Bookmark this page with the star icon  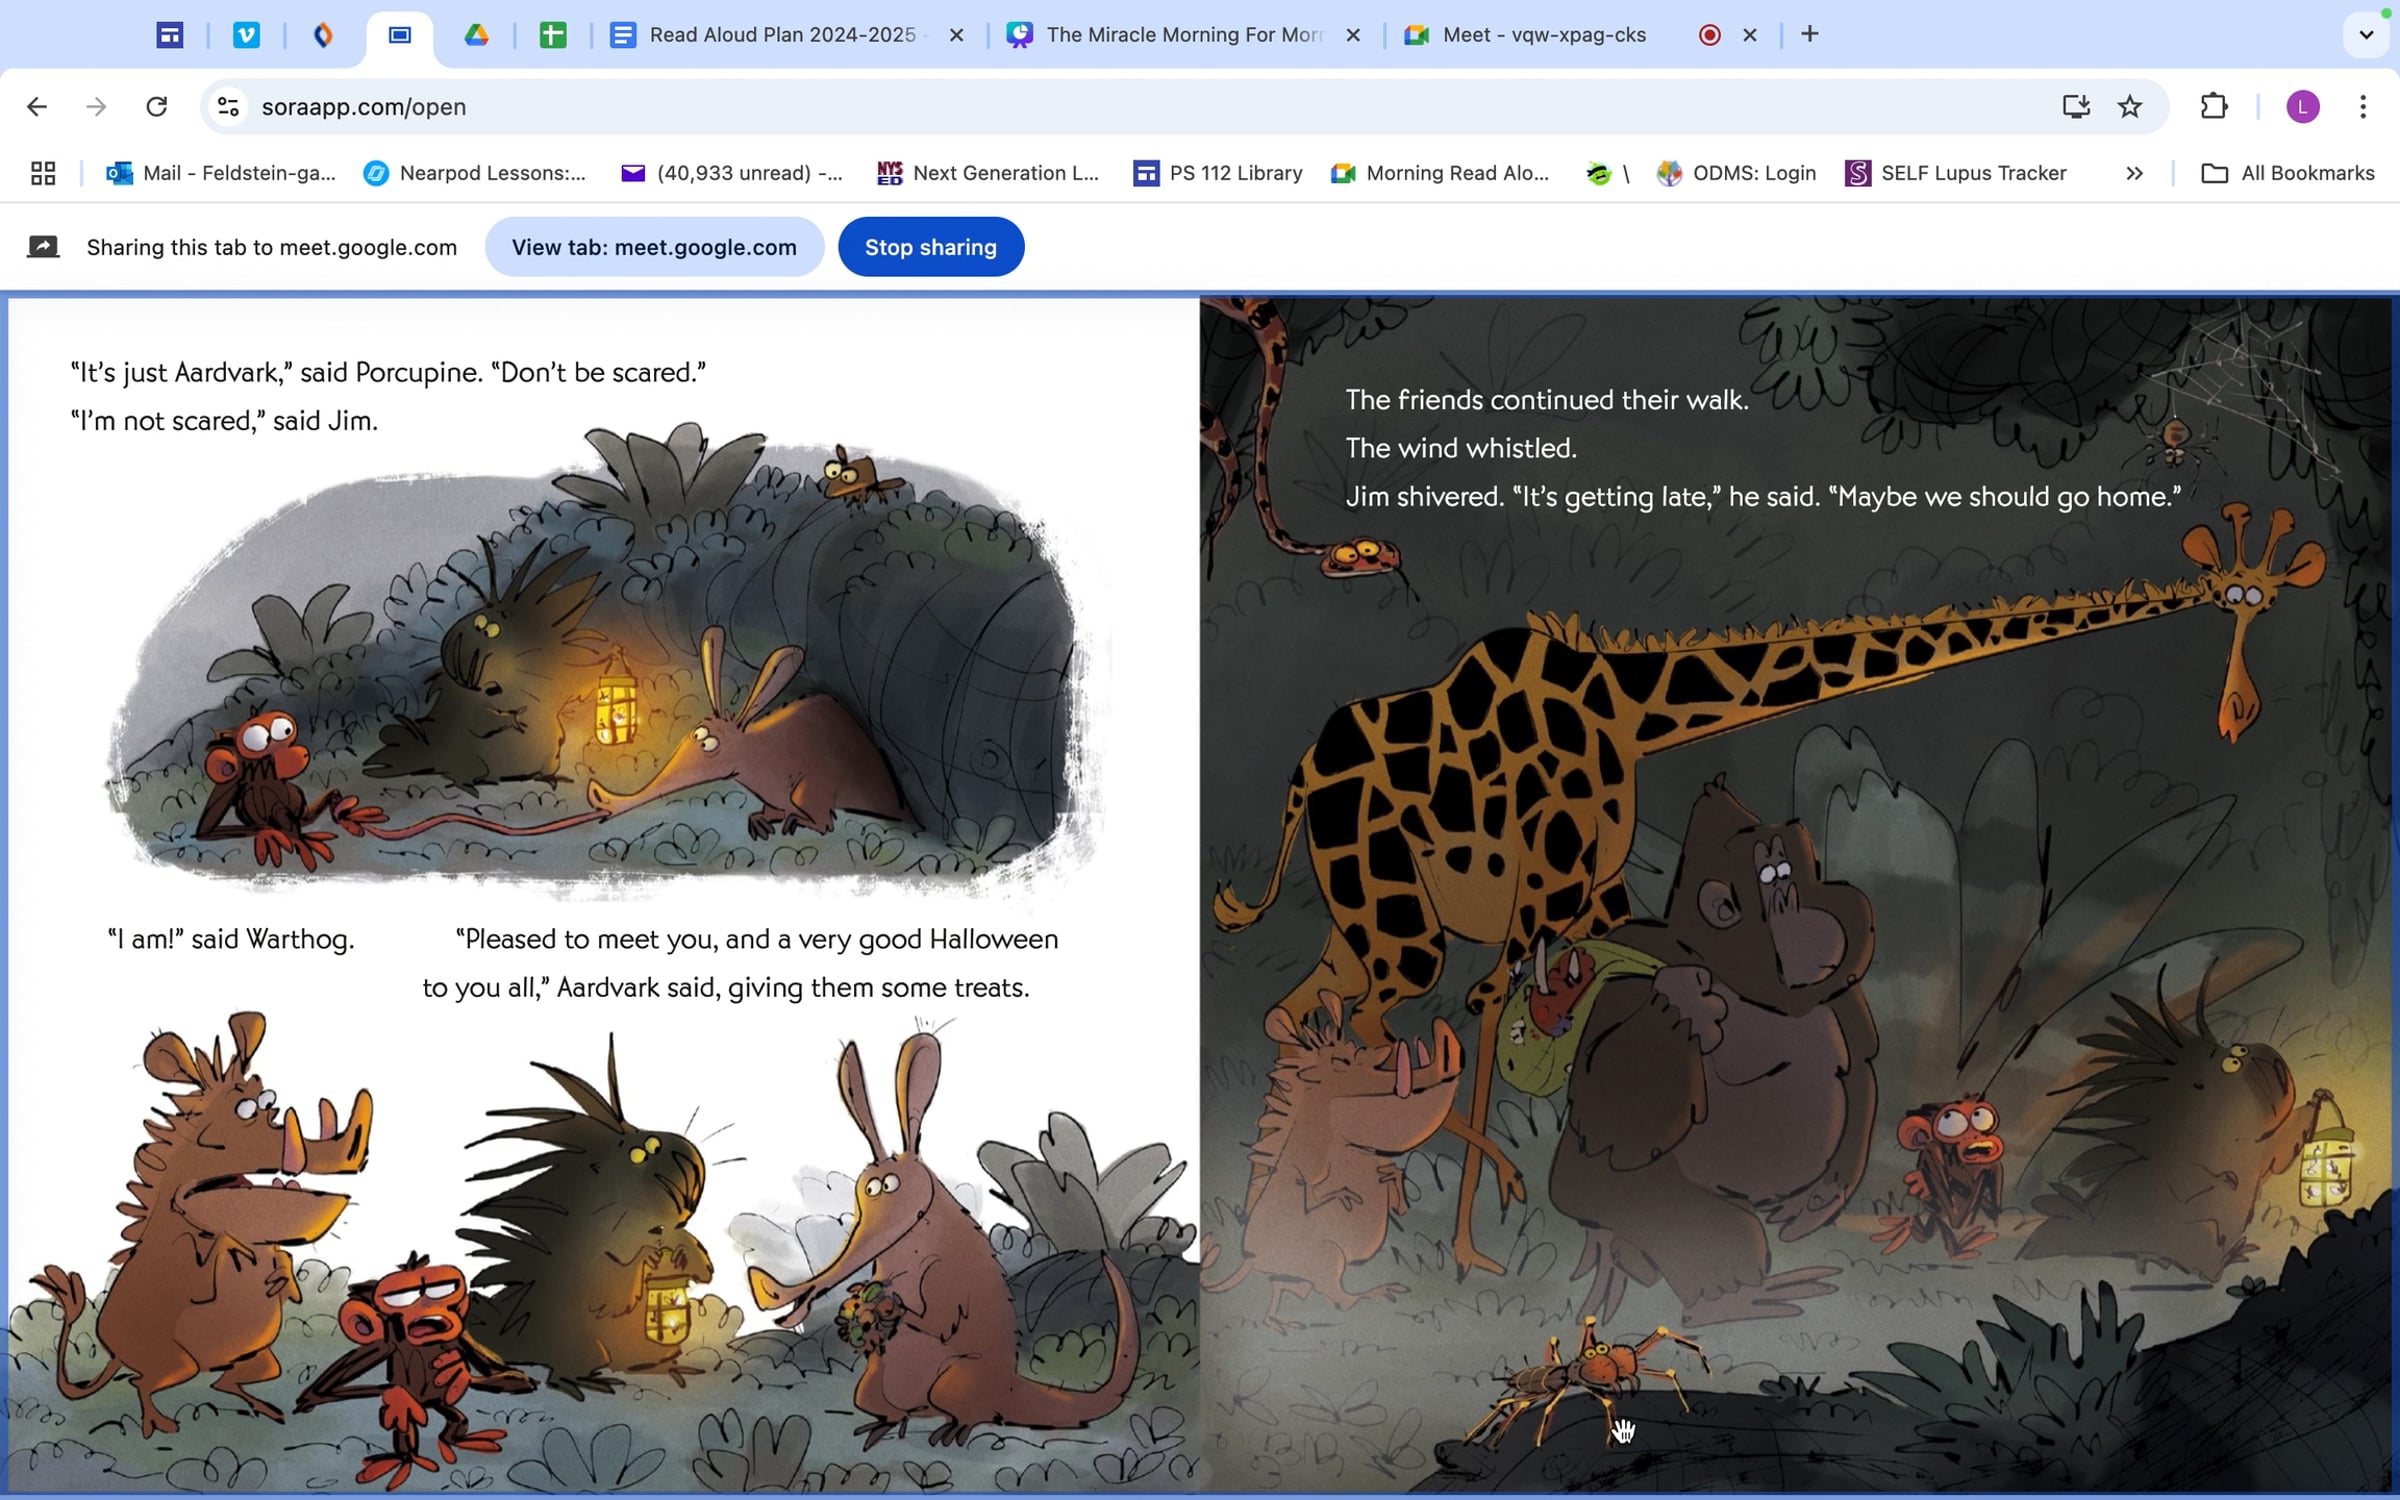[2130, 107]
